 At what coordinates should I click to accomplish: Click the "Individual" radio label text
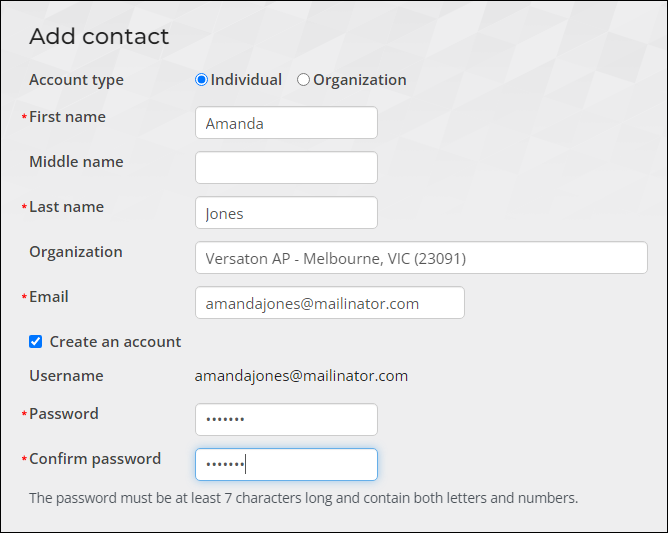pyautogui.click(x=246, y=80)
